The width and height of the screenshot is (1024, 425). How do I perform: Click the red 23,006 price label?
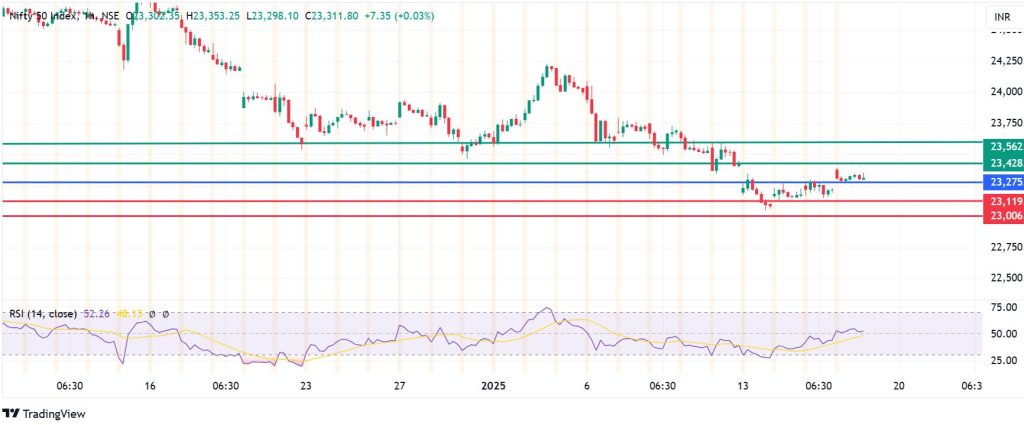[1005, 216]
